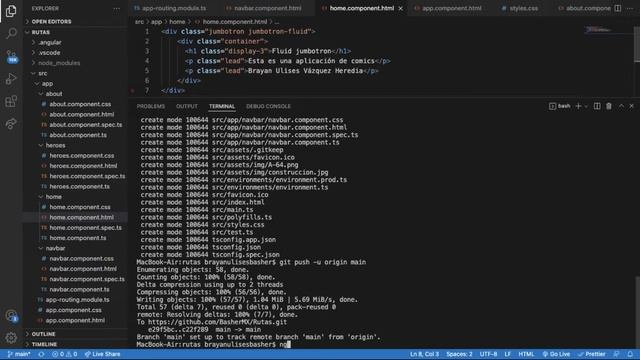Split the terminal panel
The width and height of the screenshot is (640, 360).
(x=597, y=106)
